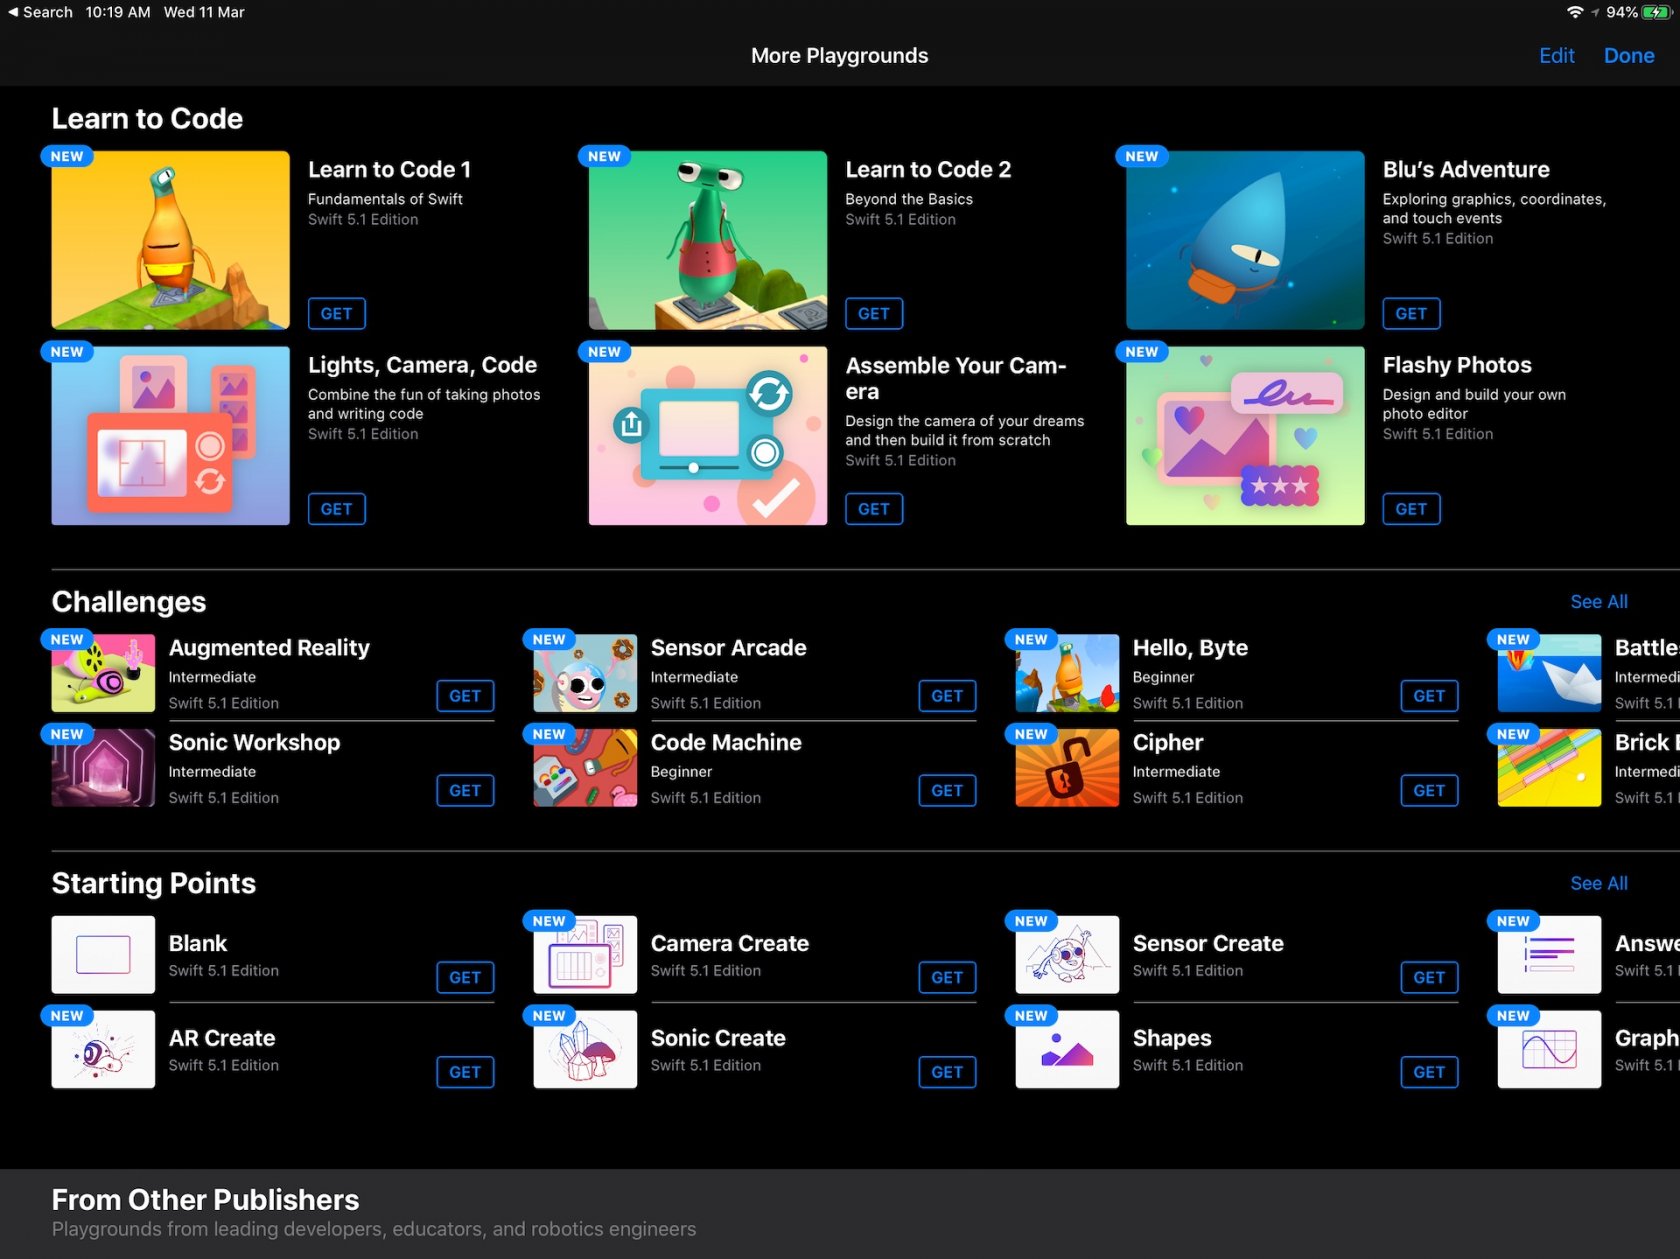Open the Blu's Adventure cover thumbnail
1680x1259 pixels.
coord(1244,239)
